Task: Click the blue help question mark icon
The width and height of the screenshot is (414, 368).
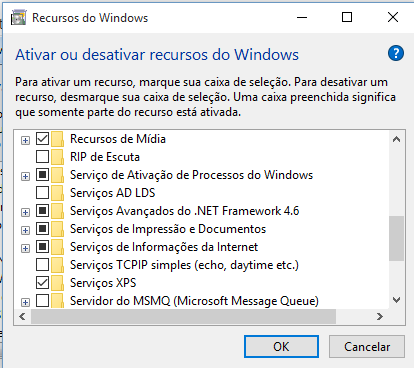Action: tap(396, 53)
